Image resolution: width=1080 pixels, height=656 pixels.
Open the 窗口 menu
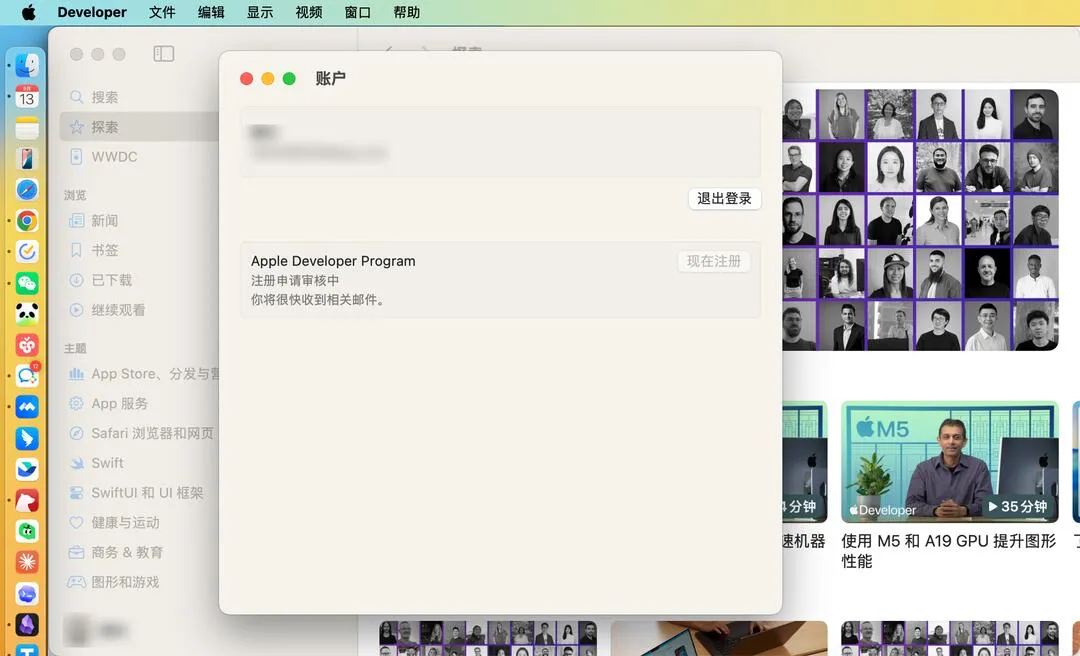[x=357, y=12]
